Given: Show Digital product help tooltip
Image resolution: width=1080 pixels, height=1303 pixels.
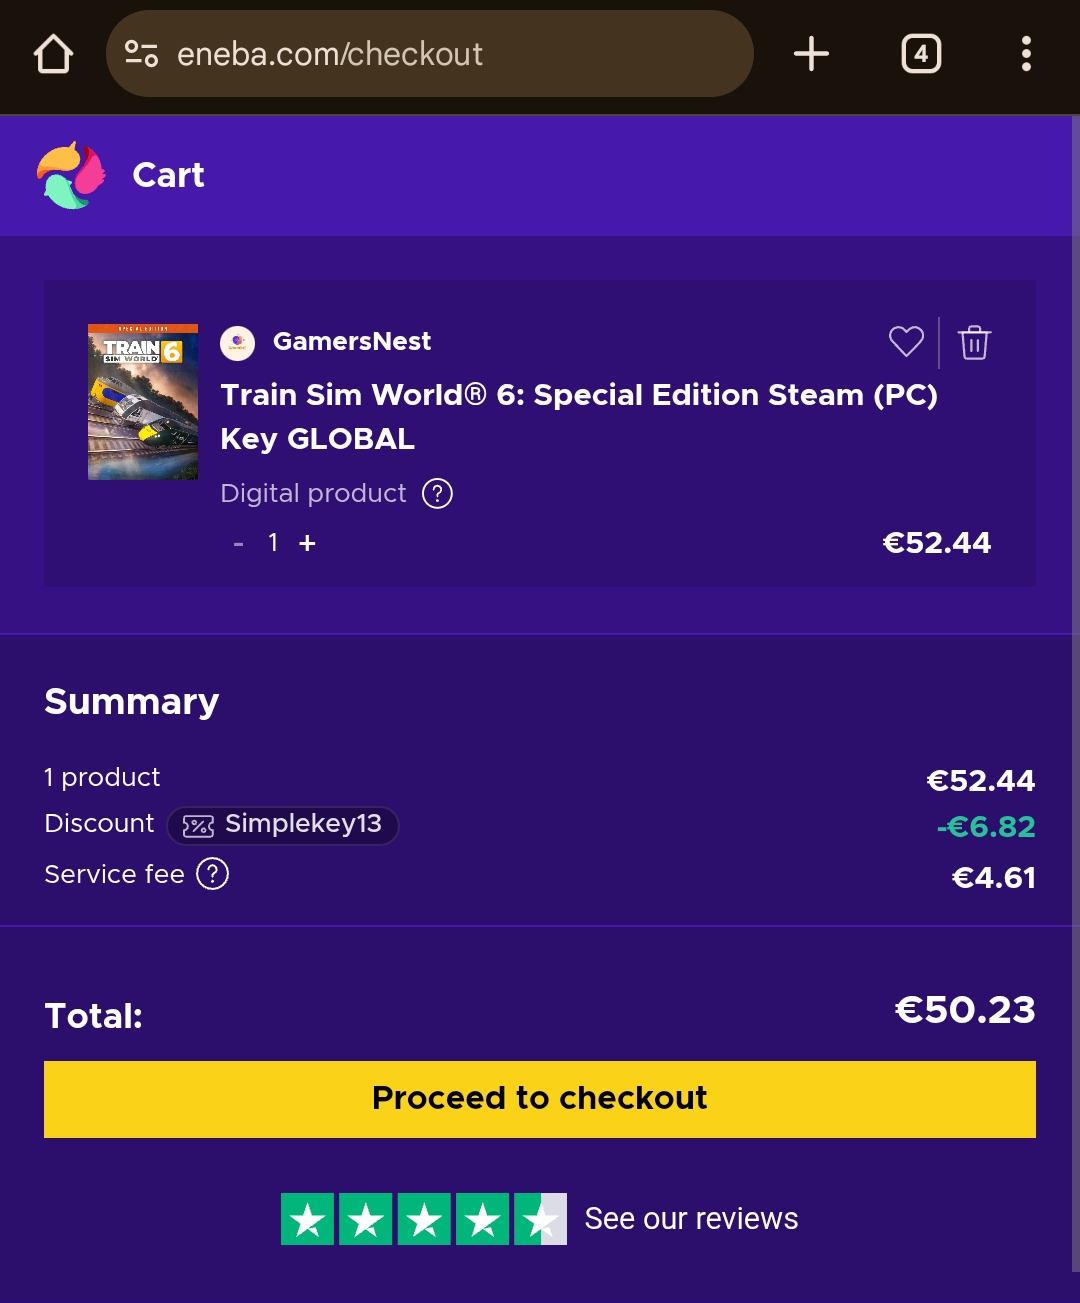Looking at the screenshot, I should (437, 493).
